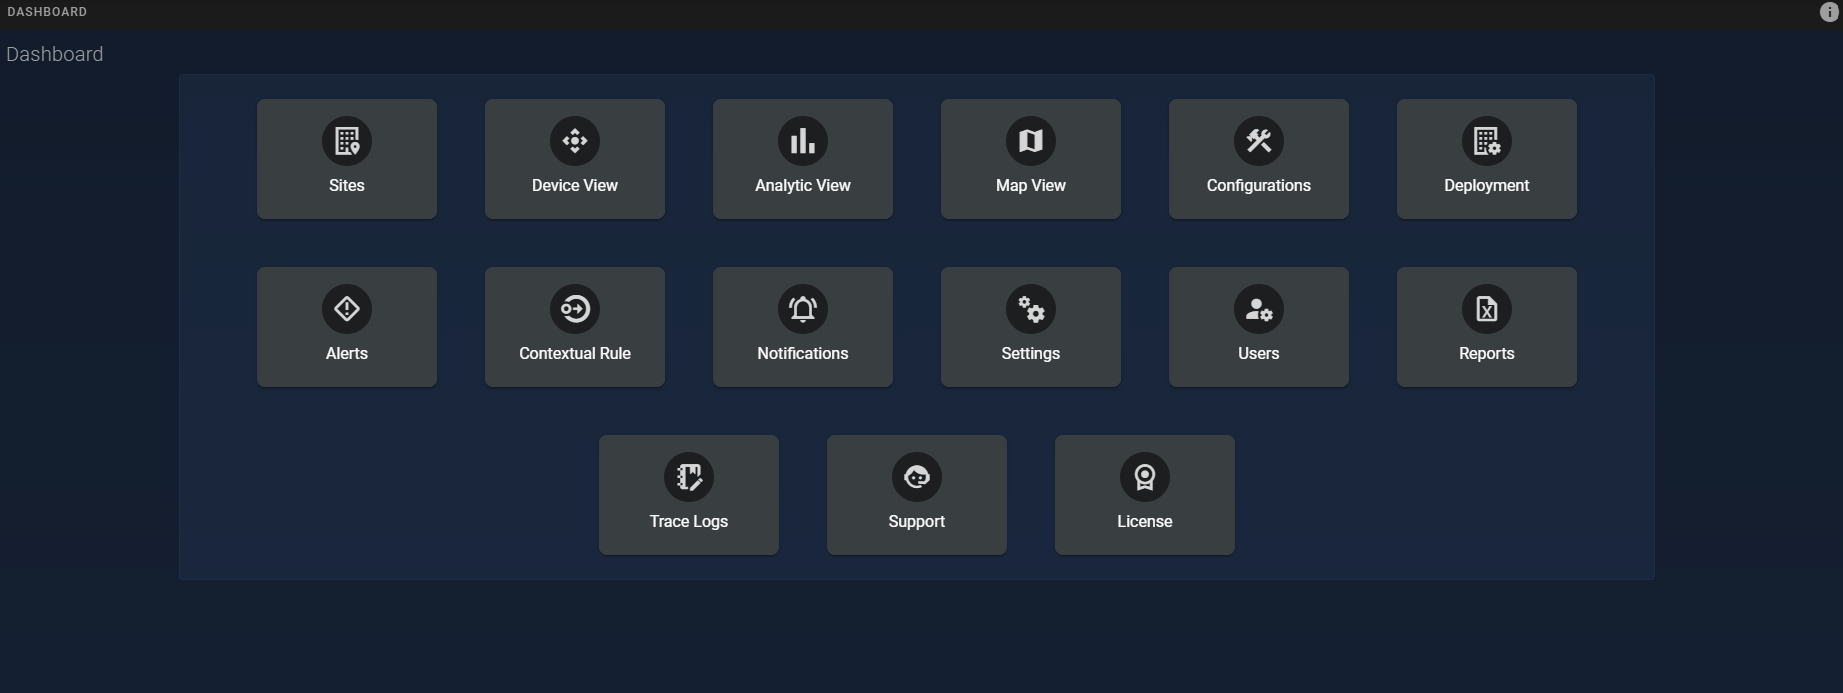Viewport: 1843px width, 693px height.
Task: Open the License tile label
Action: click(x=1145, y=521)
